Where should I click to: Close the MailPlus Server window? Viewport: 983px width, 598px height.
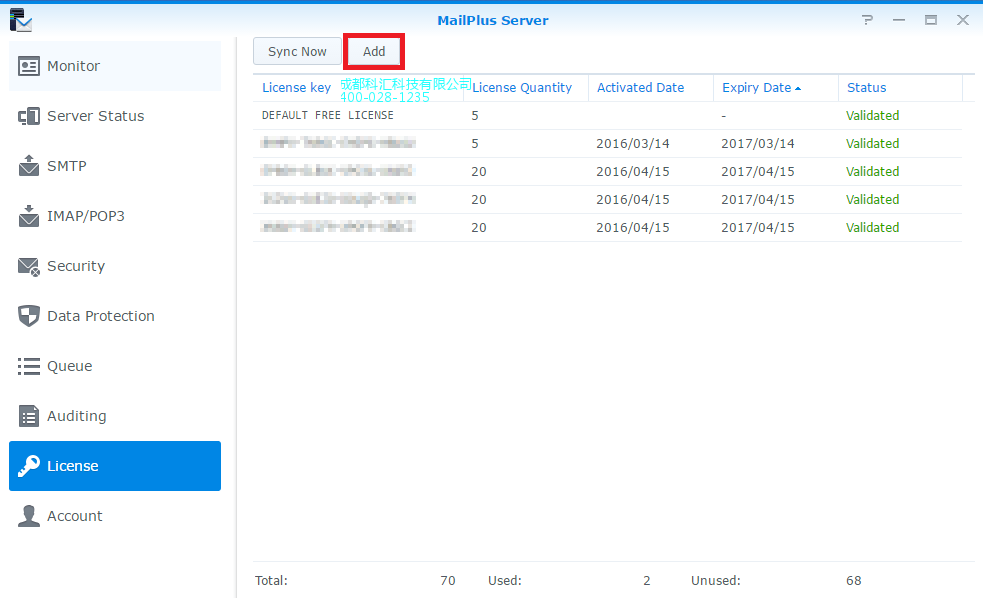point(963,20)
